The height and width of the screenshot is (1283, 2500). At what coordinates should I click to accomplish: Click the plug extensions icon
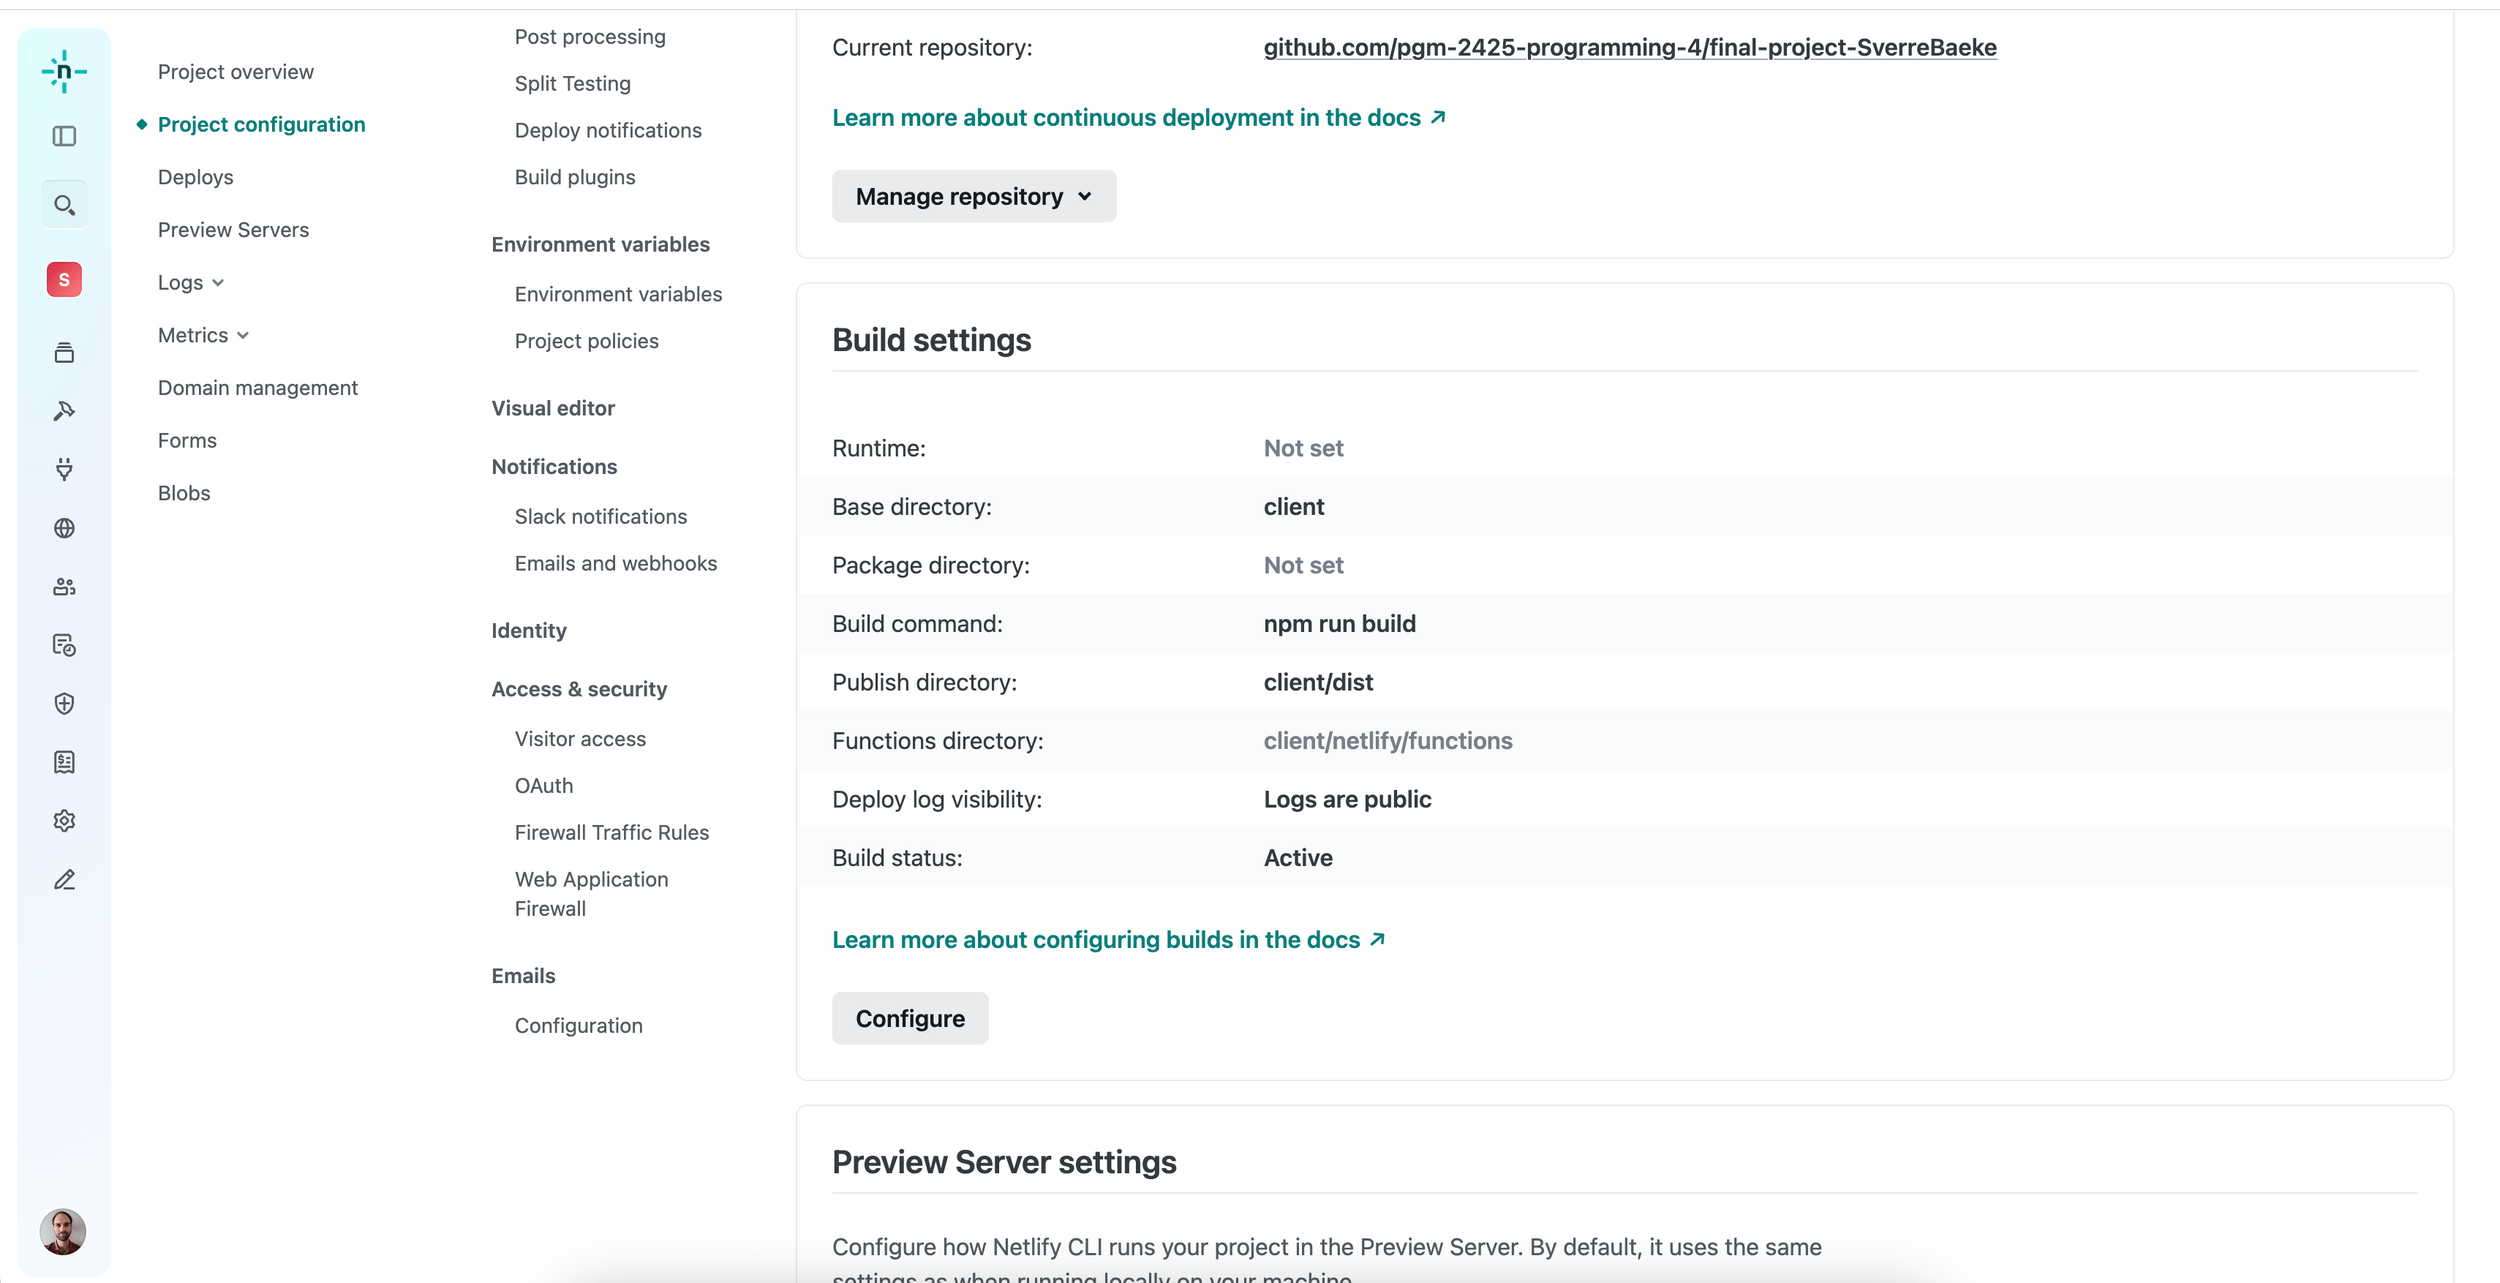point(64,469)
